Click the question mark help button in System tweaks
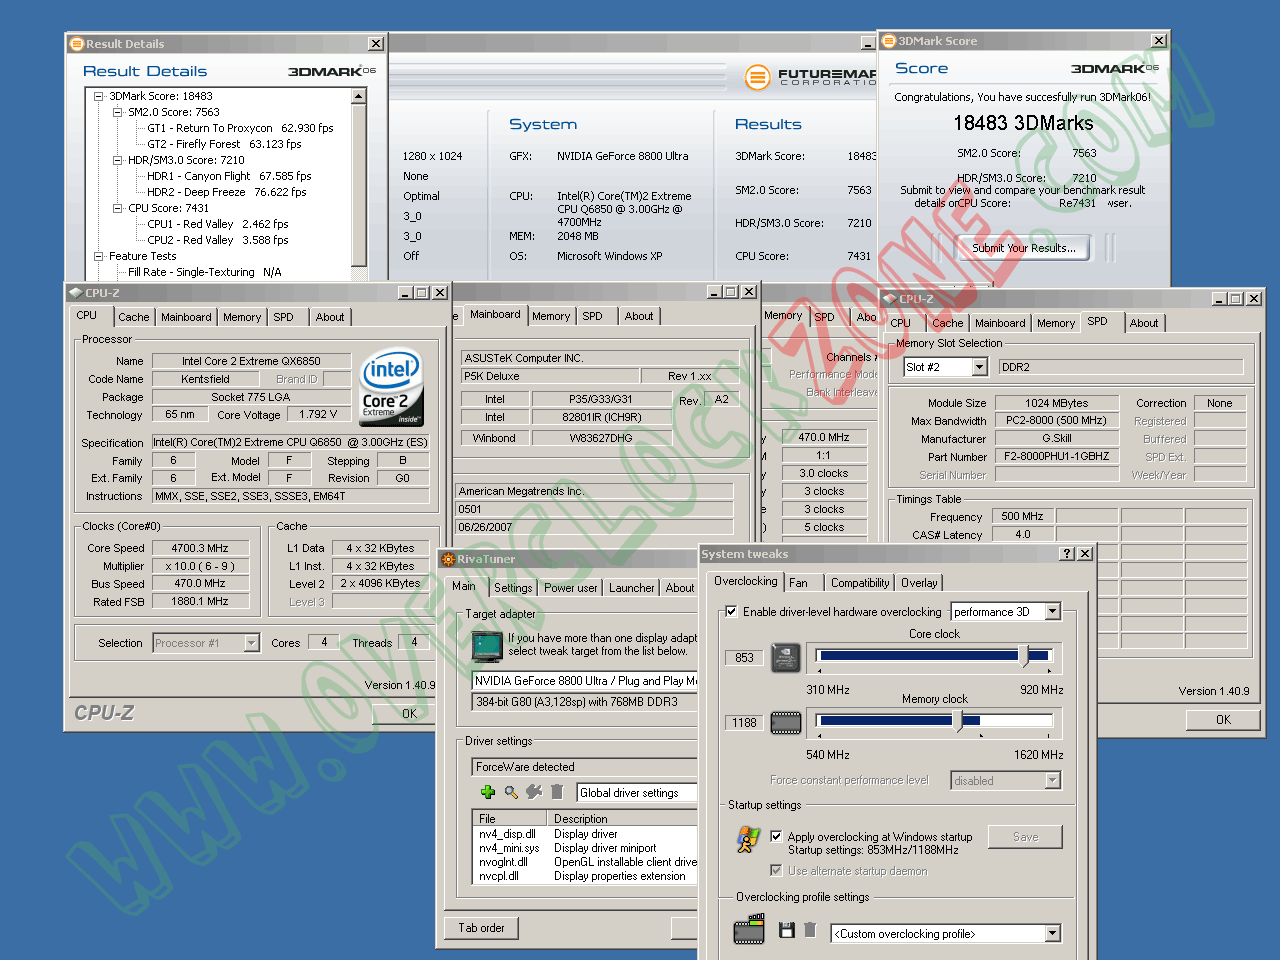Image resolution: width=1280 pixels, height=960 pixels. 1067,553
